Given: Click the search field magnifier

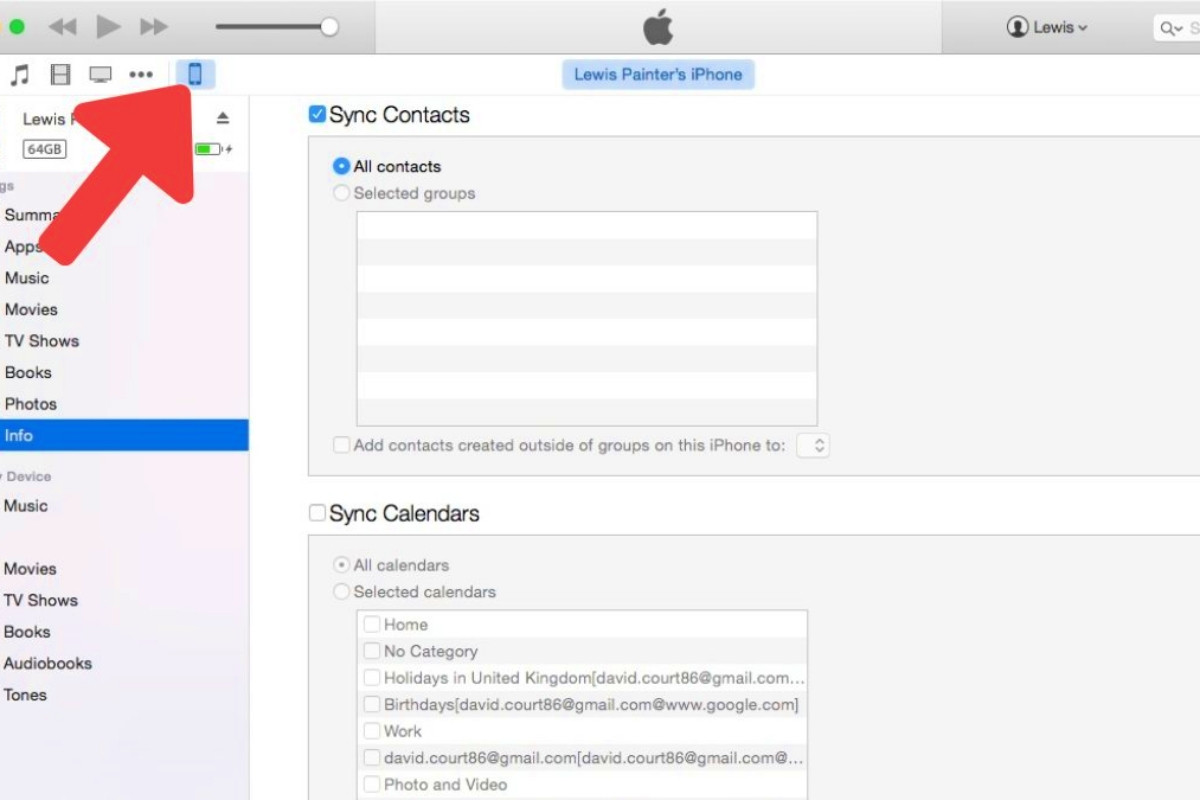Looking at the screenshot, I should pyautogui.click(x=1168, y=28).
